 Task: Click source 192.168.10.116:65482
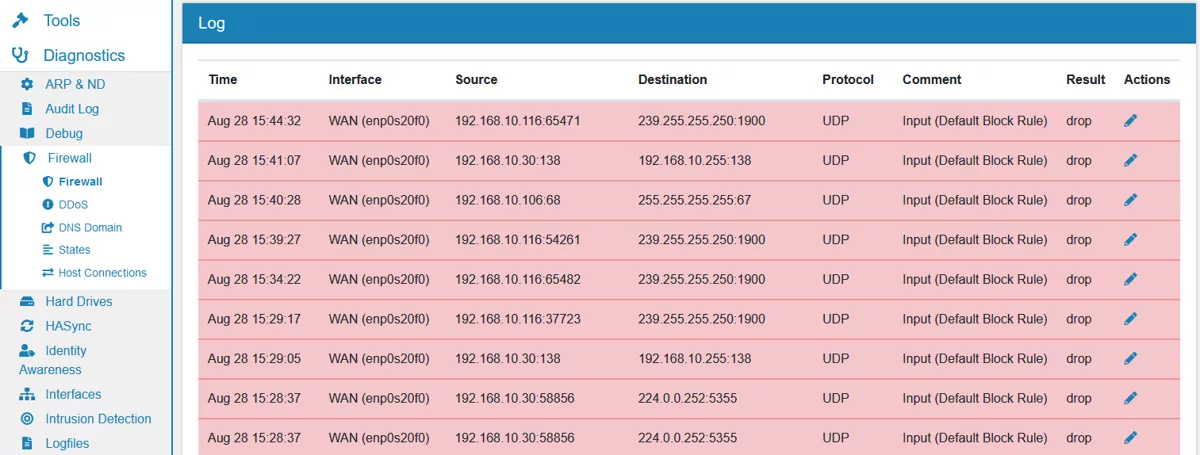click(518, 279)
